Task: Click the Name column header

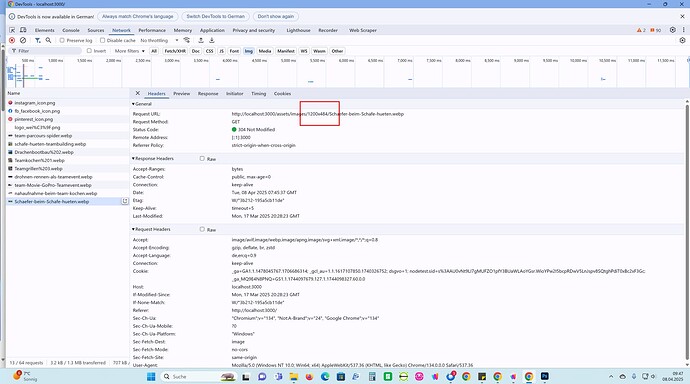Action: tap(68, 93)
